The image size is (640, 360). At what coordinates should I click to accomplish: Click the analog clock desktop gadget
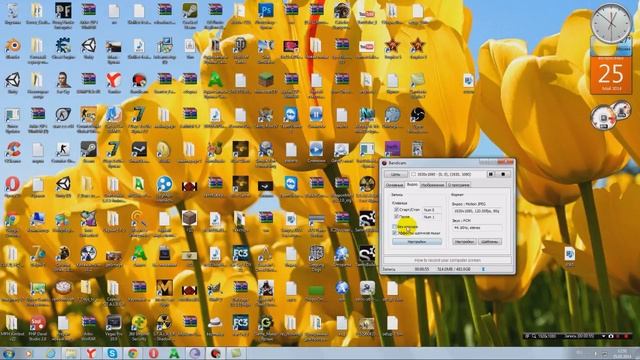point(611,23)
